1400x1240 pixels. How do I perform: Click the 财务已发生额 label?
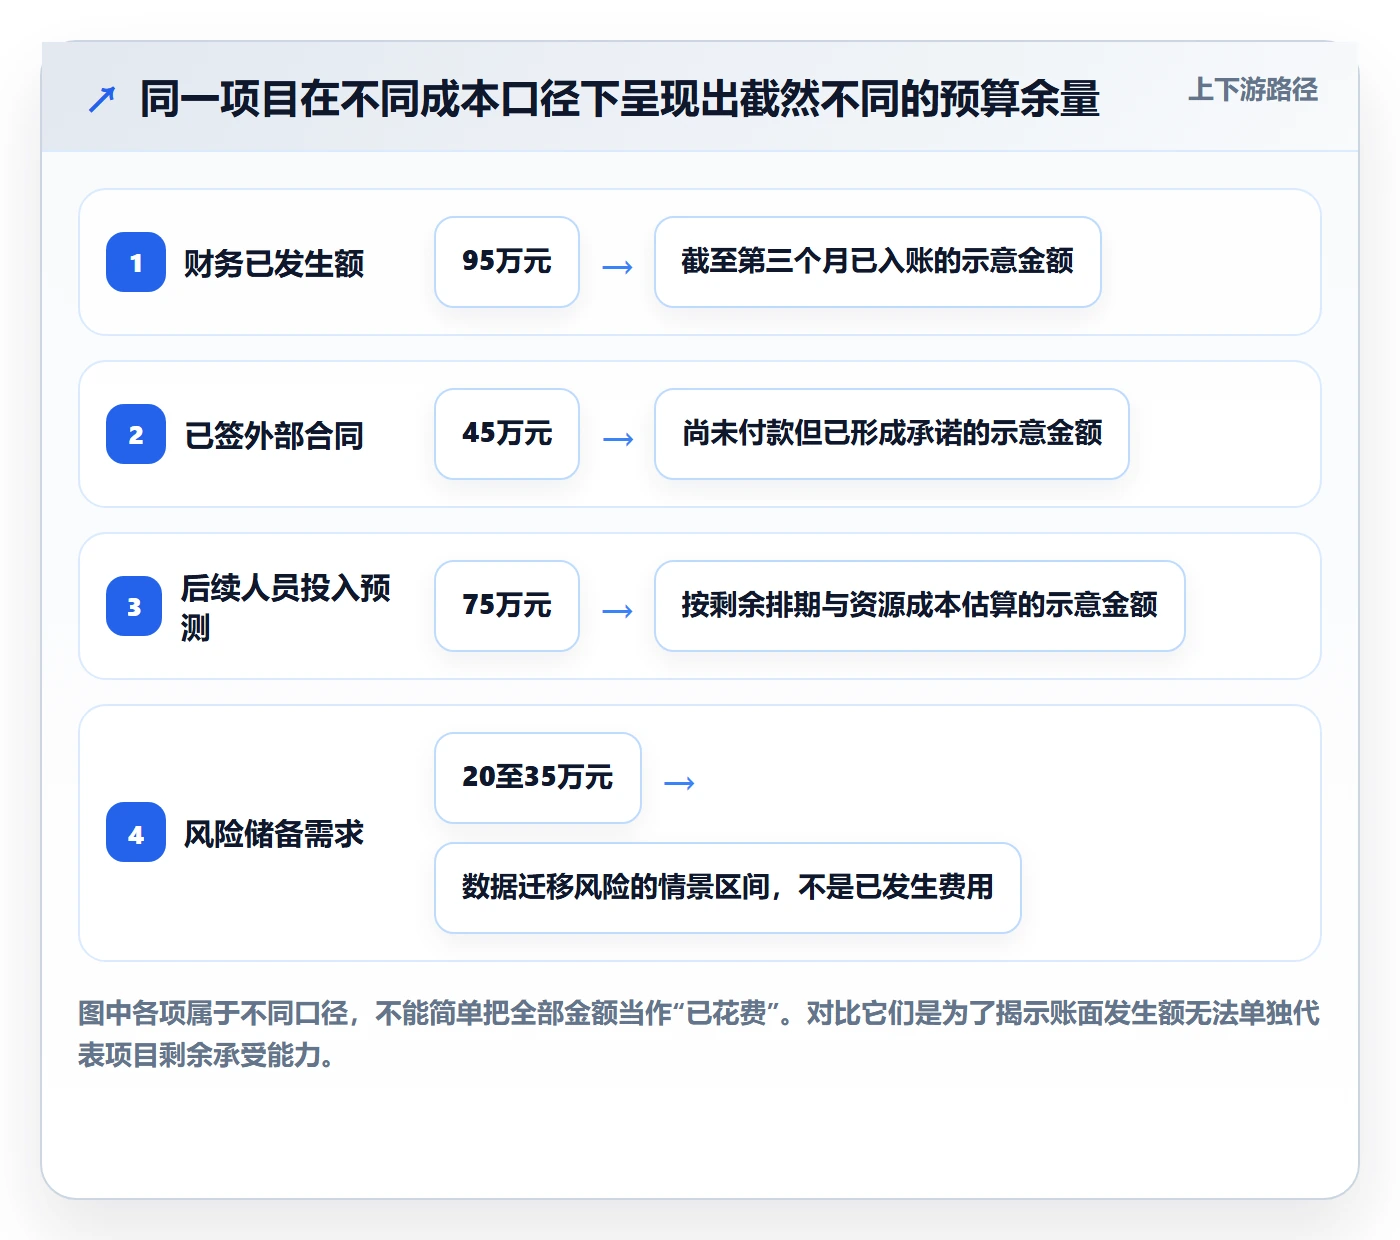point(274,263)
